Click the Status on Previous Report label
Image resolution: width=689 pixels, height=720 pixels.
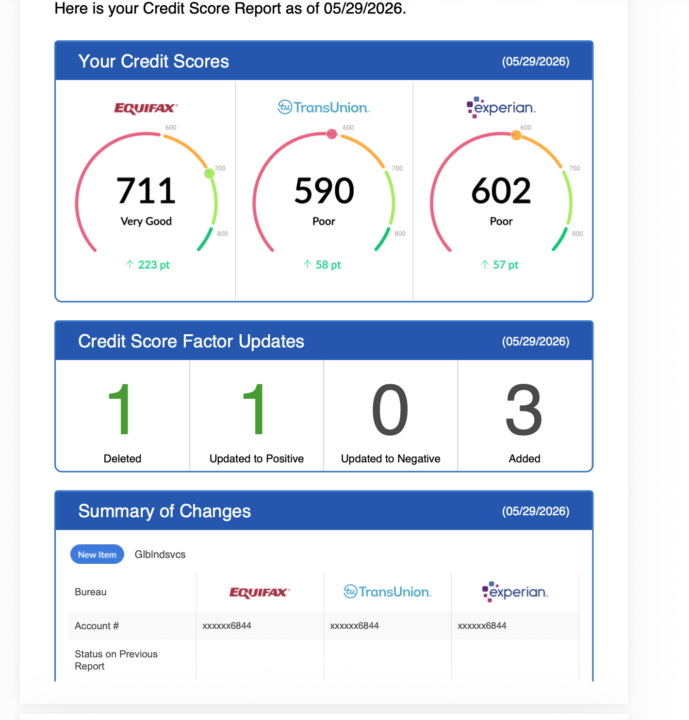pos(116,660)
